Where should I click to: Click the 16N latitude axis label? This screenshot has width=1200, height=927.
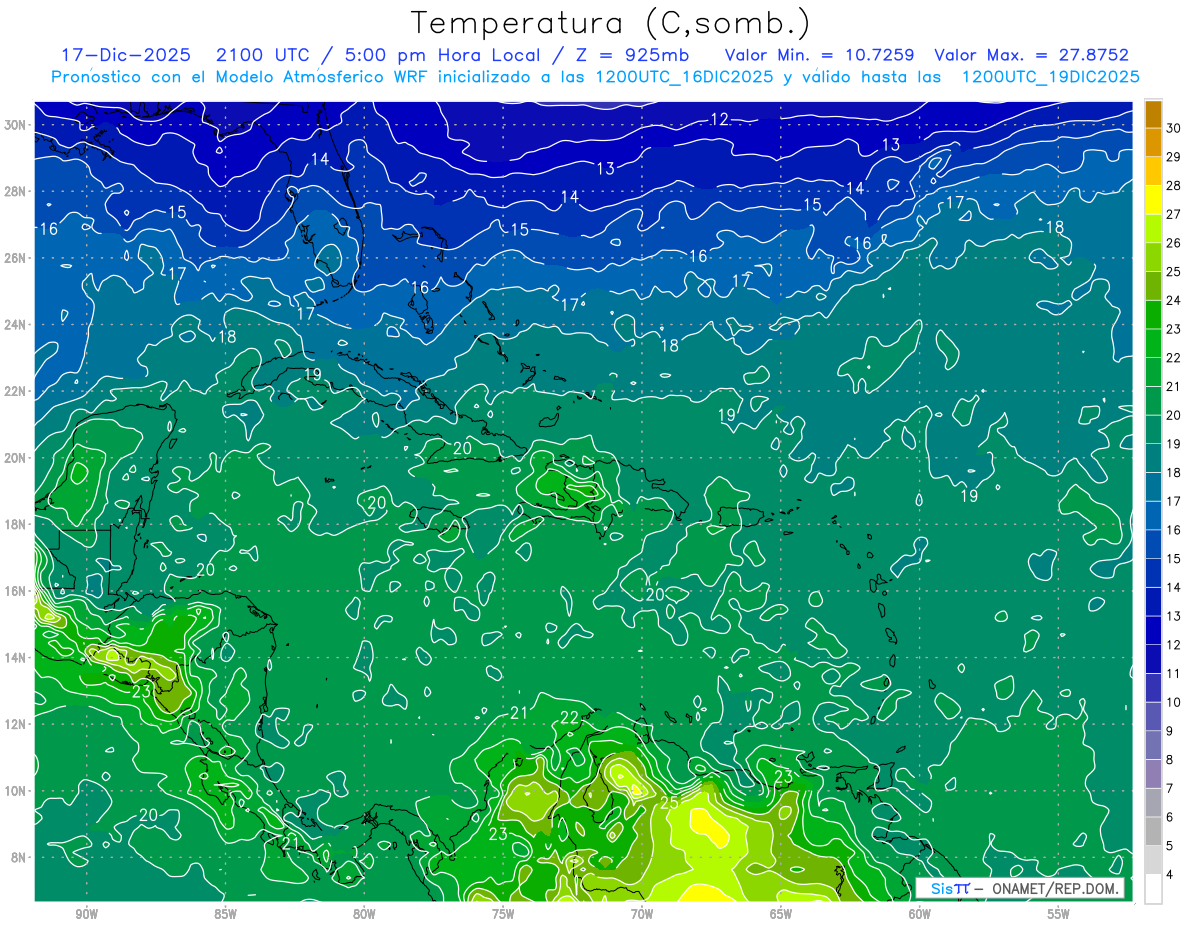pos(16,591)
